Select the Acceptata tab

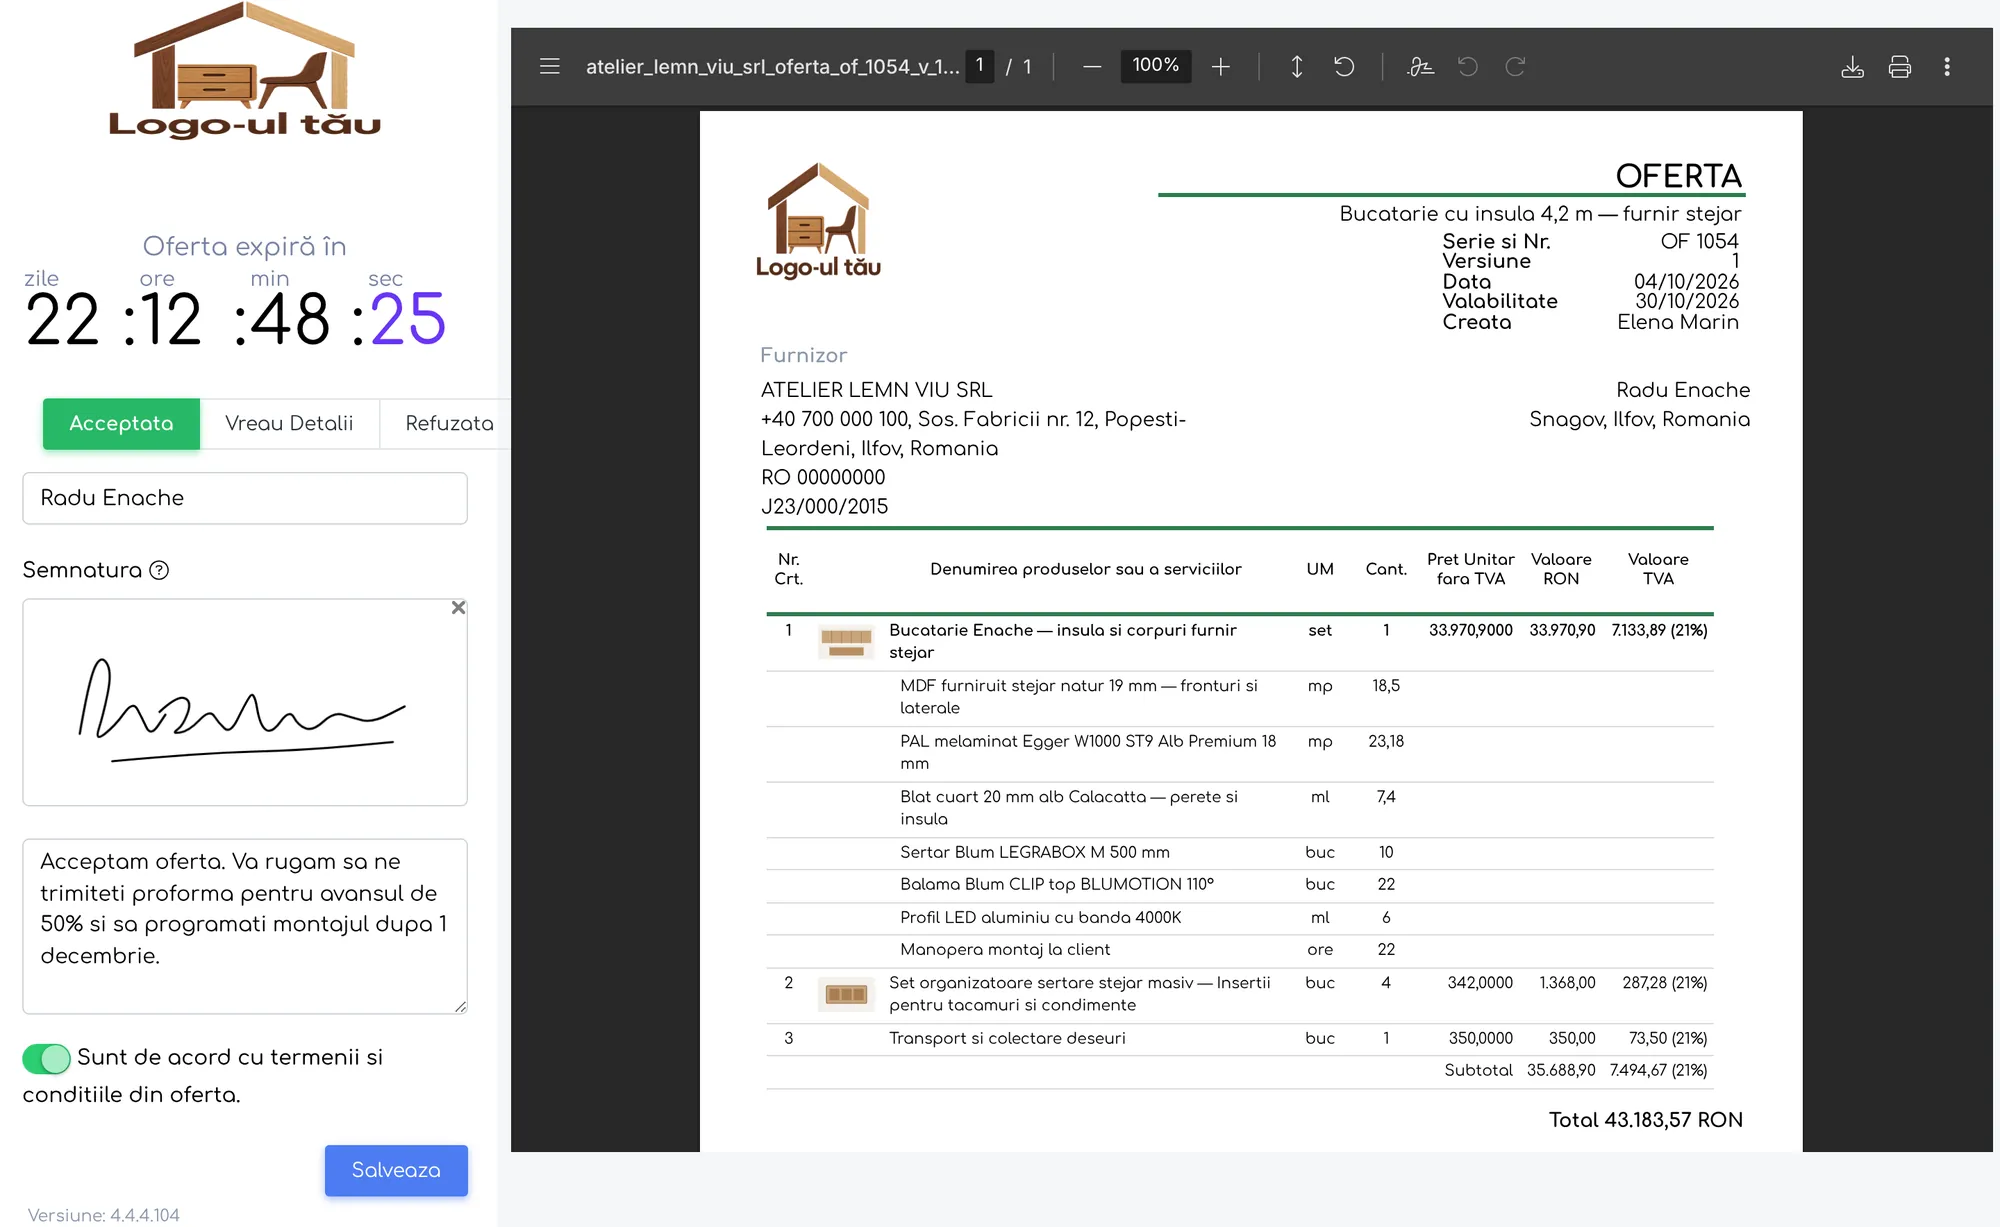121,424
